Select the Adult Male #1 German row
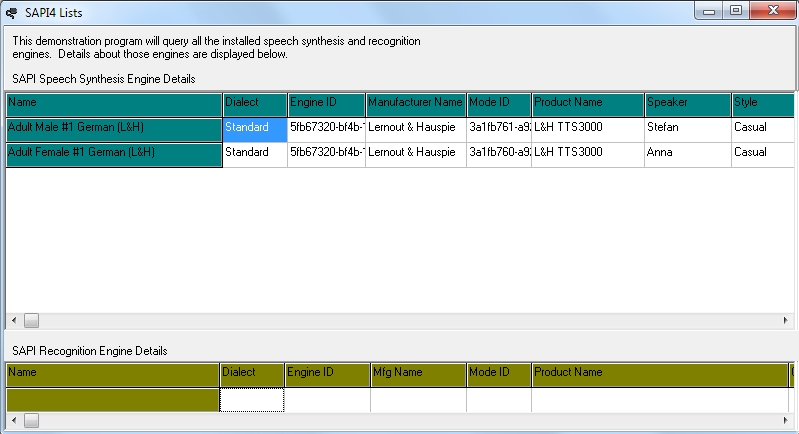The height and width of the screenshot is (434, 799). [x=113, y=128]
